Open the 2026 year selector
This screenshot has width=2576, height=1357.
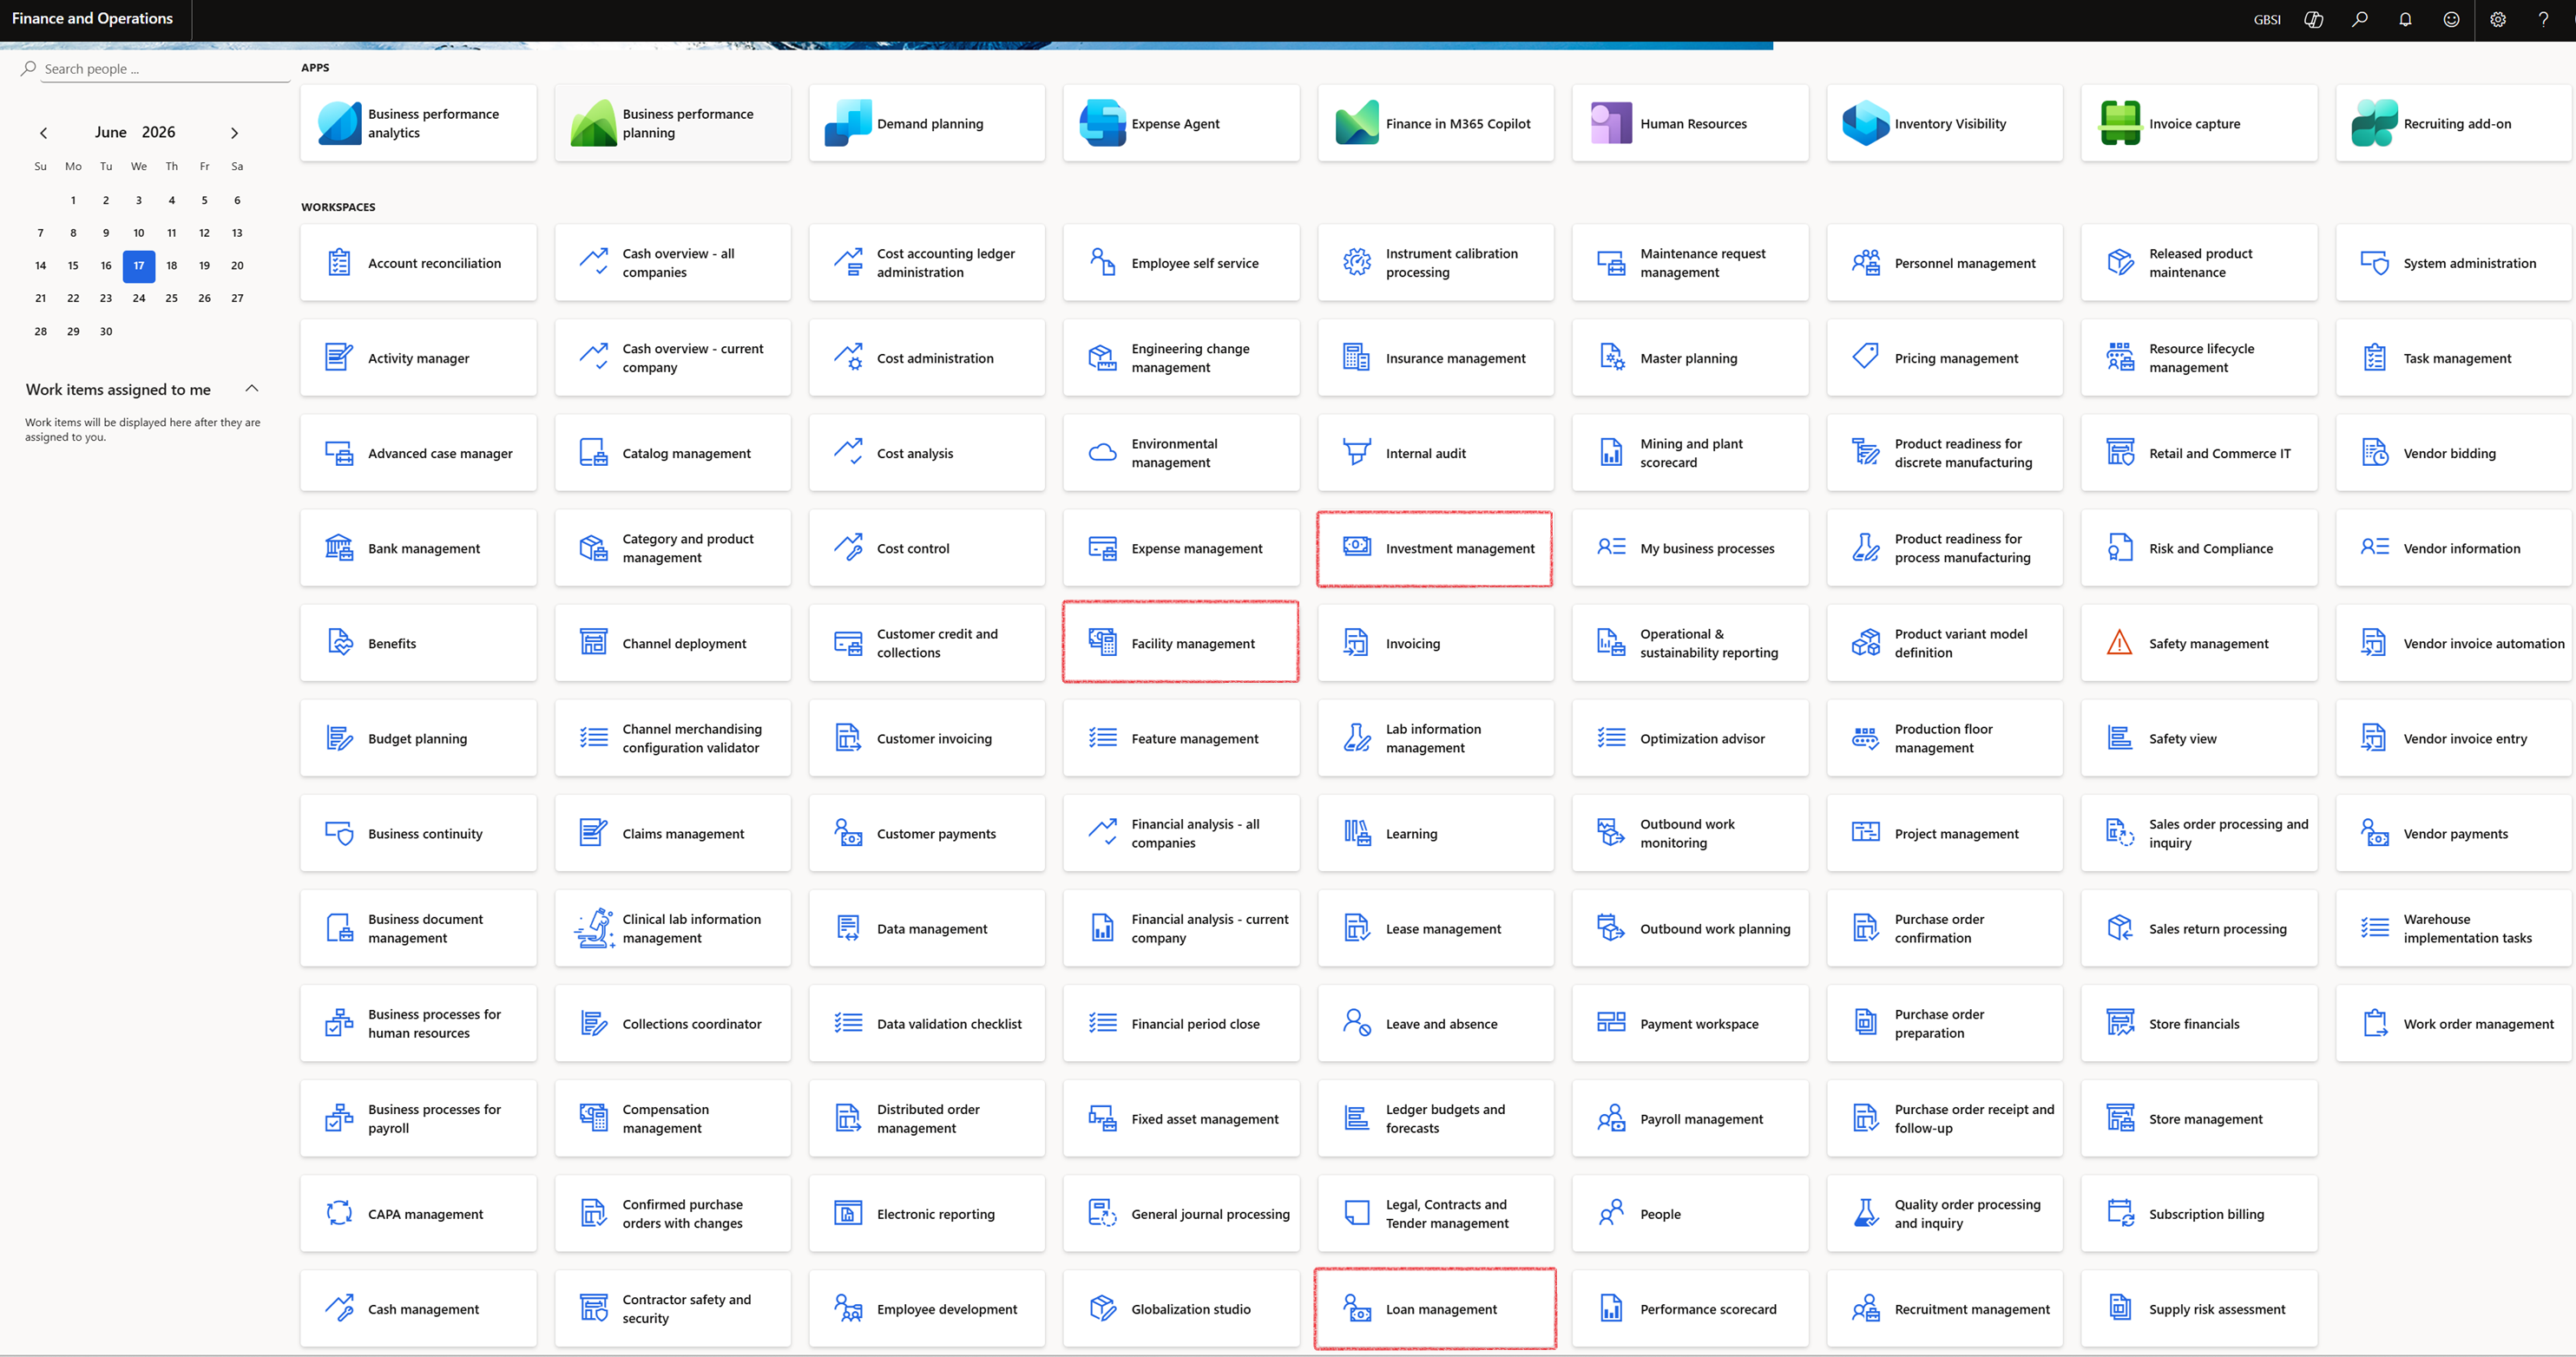(158, 132)
